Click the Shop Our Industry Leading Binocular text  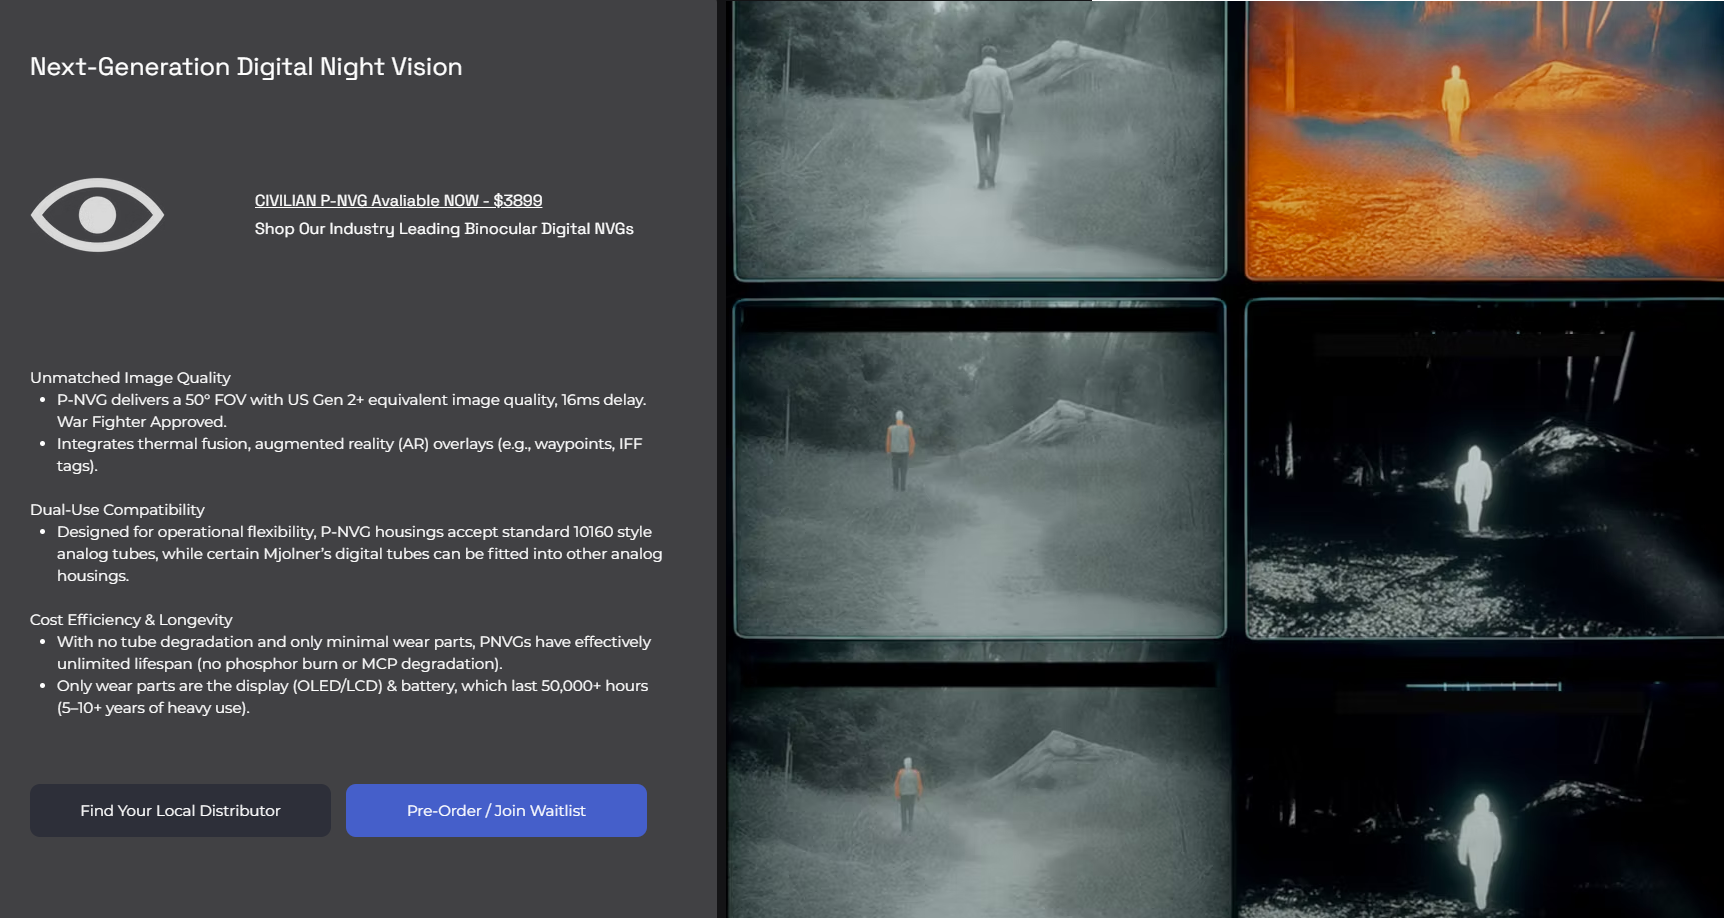pyautogui.click(x=444, y=229)
